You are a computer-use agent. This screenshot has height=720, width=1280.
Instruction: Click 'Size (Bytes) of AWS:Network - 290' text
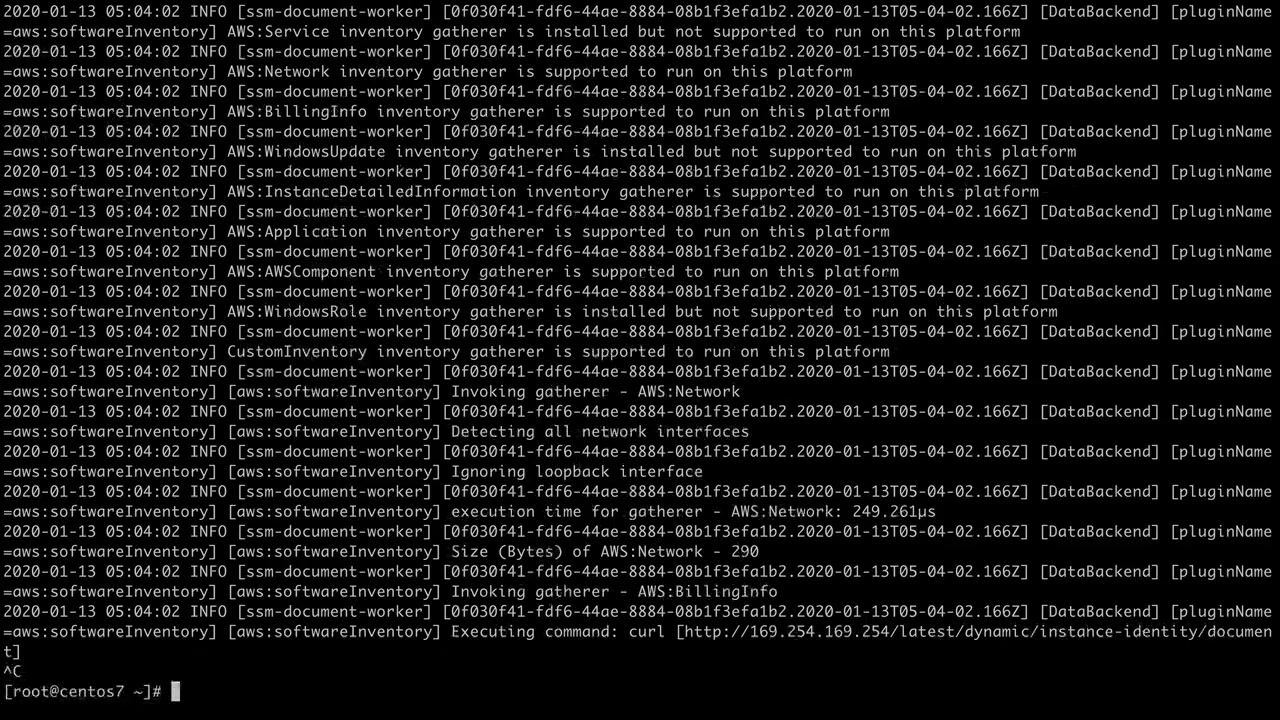pos(605,551)
